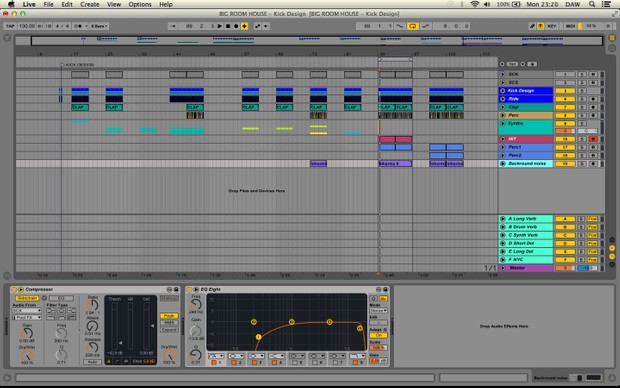The image size is (620, 388).
Task: Toggle the yellow MIDI overdub button
Action: [244, 26]
